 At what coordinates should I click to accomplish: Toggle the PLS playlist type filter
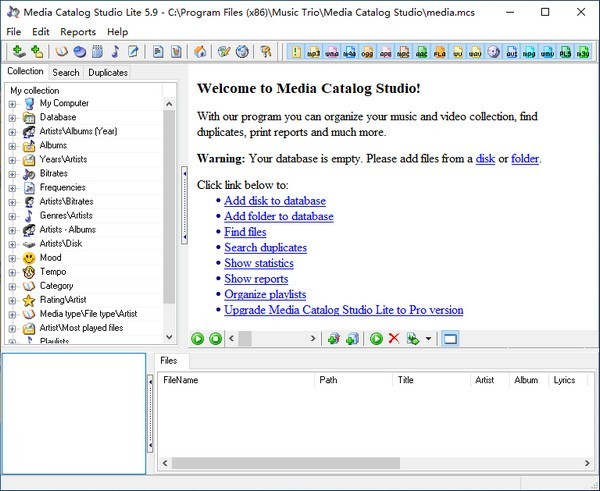pyautogui.click(x=566, y=52)
